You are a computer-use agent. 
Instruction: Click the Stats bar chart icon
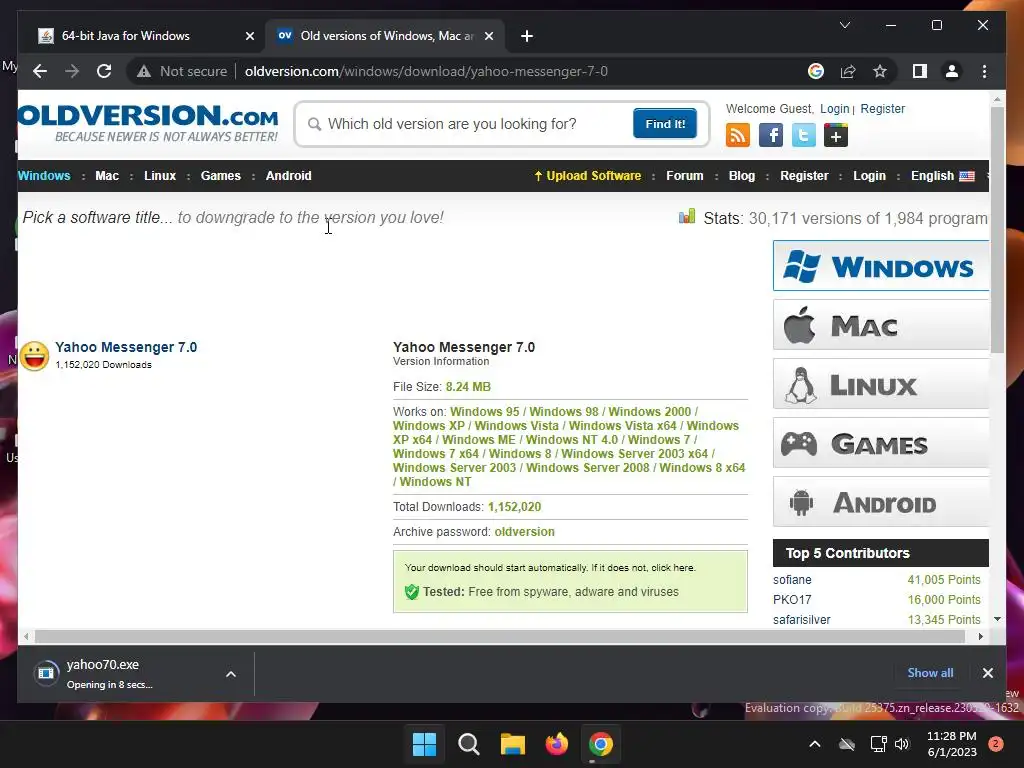(686, 216)
